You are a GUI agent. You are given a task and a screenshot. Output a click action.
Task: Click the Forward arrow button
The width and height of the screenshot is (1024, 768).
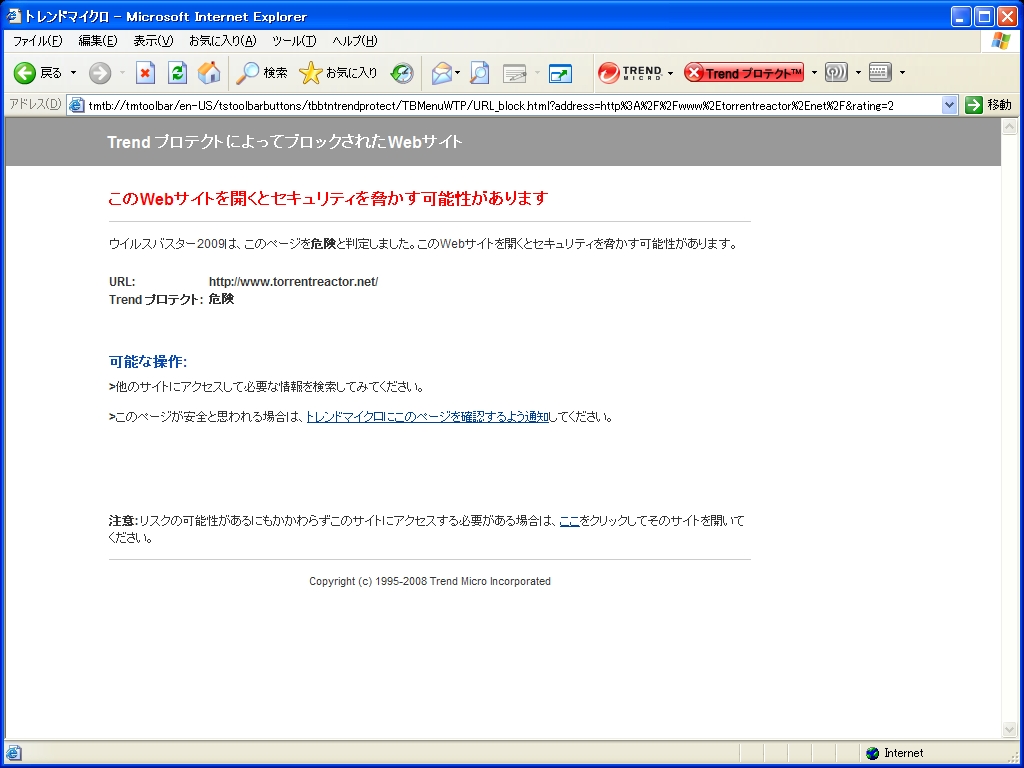pyautogui.click(x=100, y=72)
